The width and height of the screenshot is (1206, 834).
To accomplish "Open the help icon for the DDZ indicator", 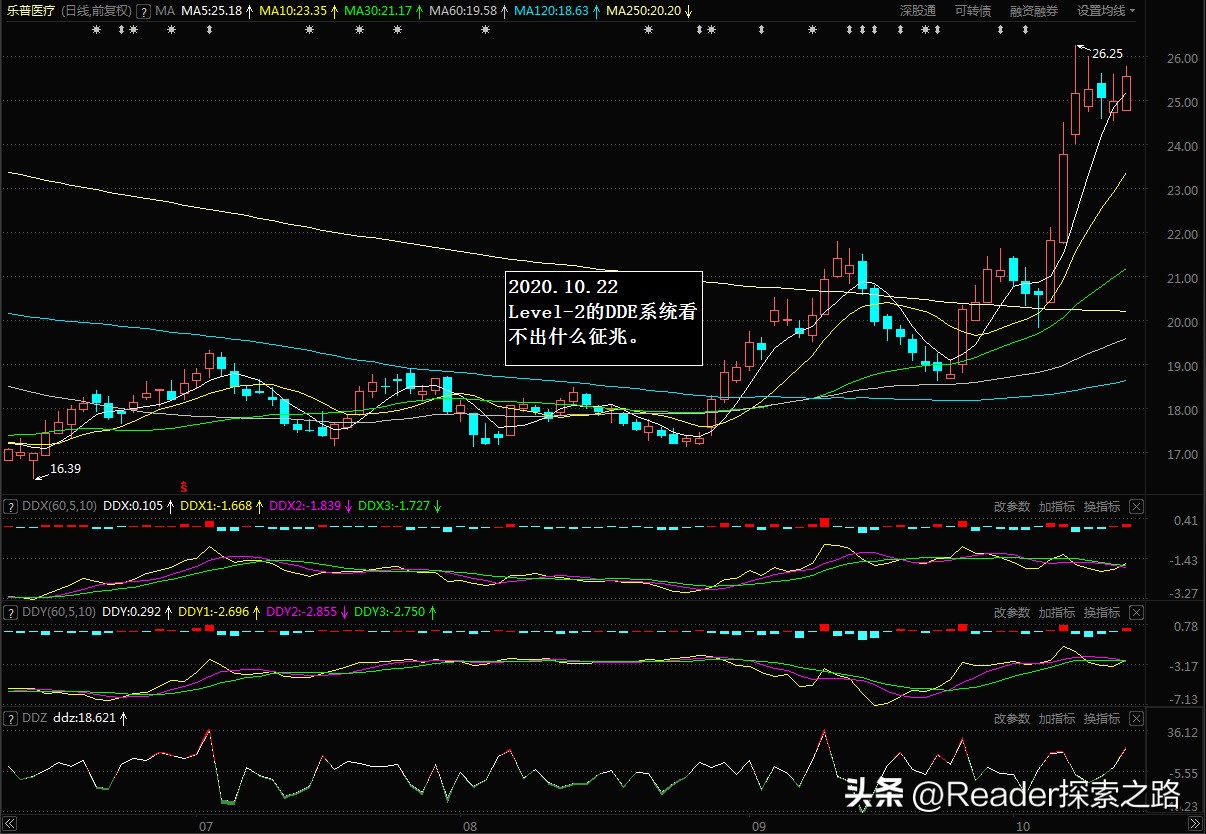I will (x=10, y=718).
